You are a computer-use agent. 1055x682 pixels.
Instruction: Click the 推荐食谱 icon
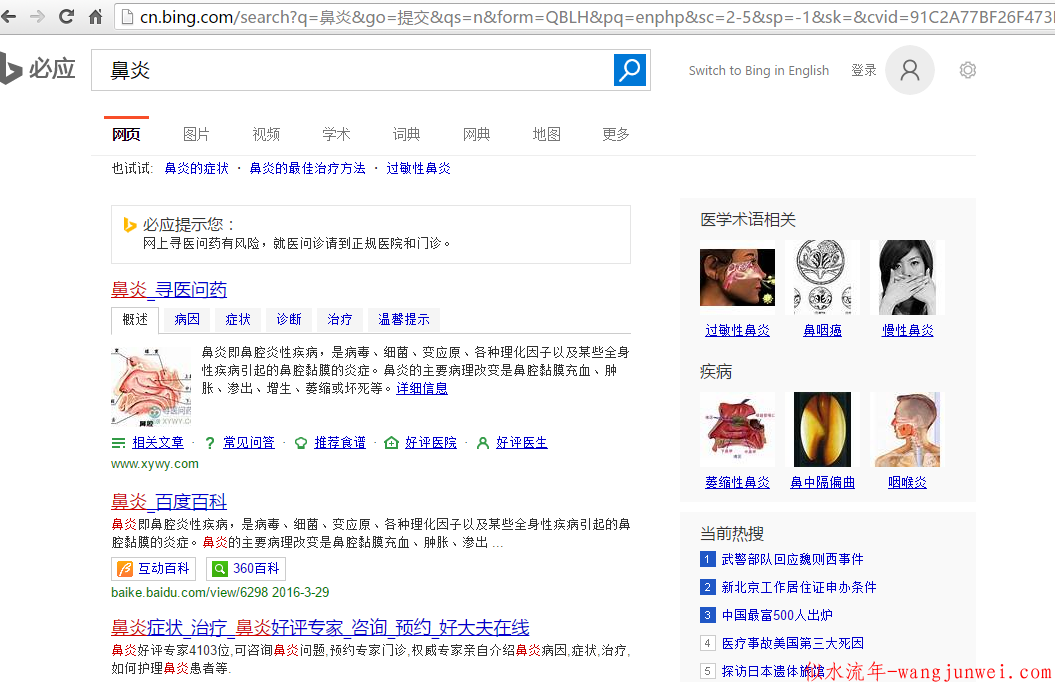(301, 443)
